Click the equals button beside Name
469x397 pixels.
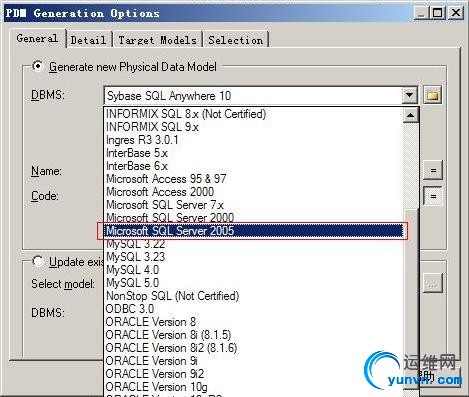433,170
